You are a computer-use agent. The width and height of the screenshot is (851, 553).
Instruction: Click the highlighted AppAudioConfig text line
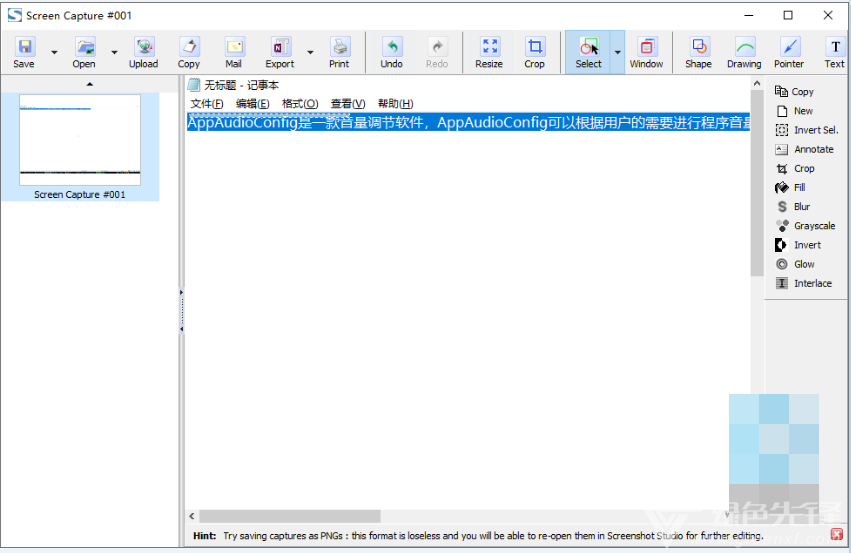(x=468, y=123)
